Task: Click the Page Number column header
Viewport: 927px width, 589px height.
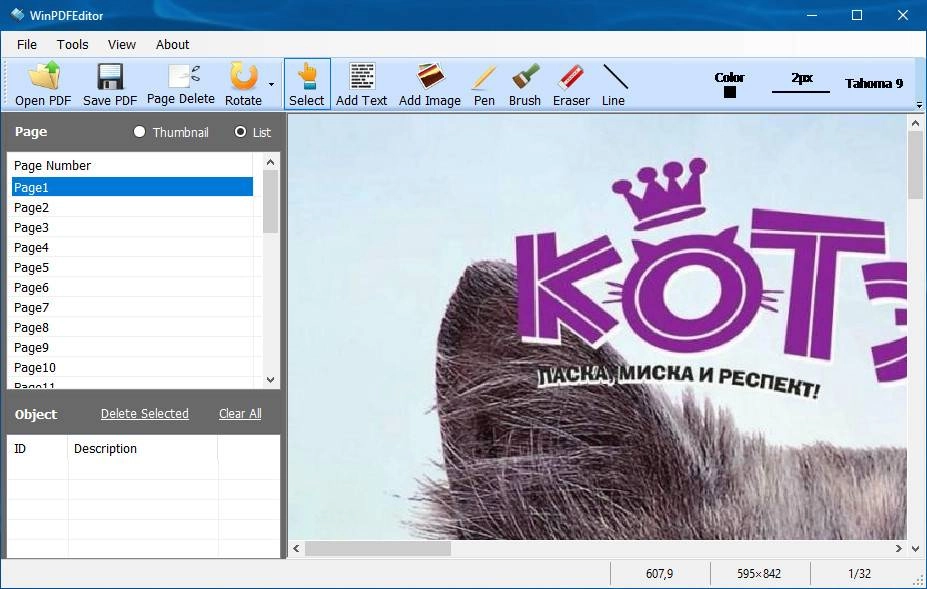Action: (x=132, y=166)
